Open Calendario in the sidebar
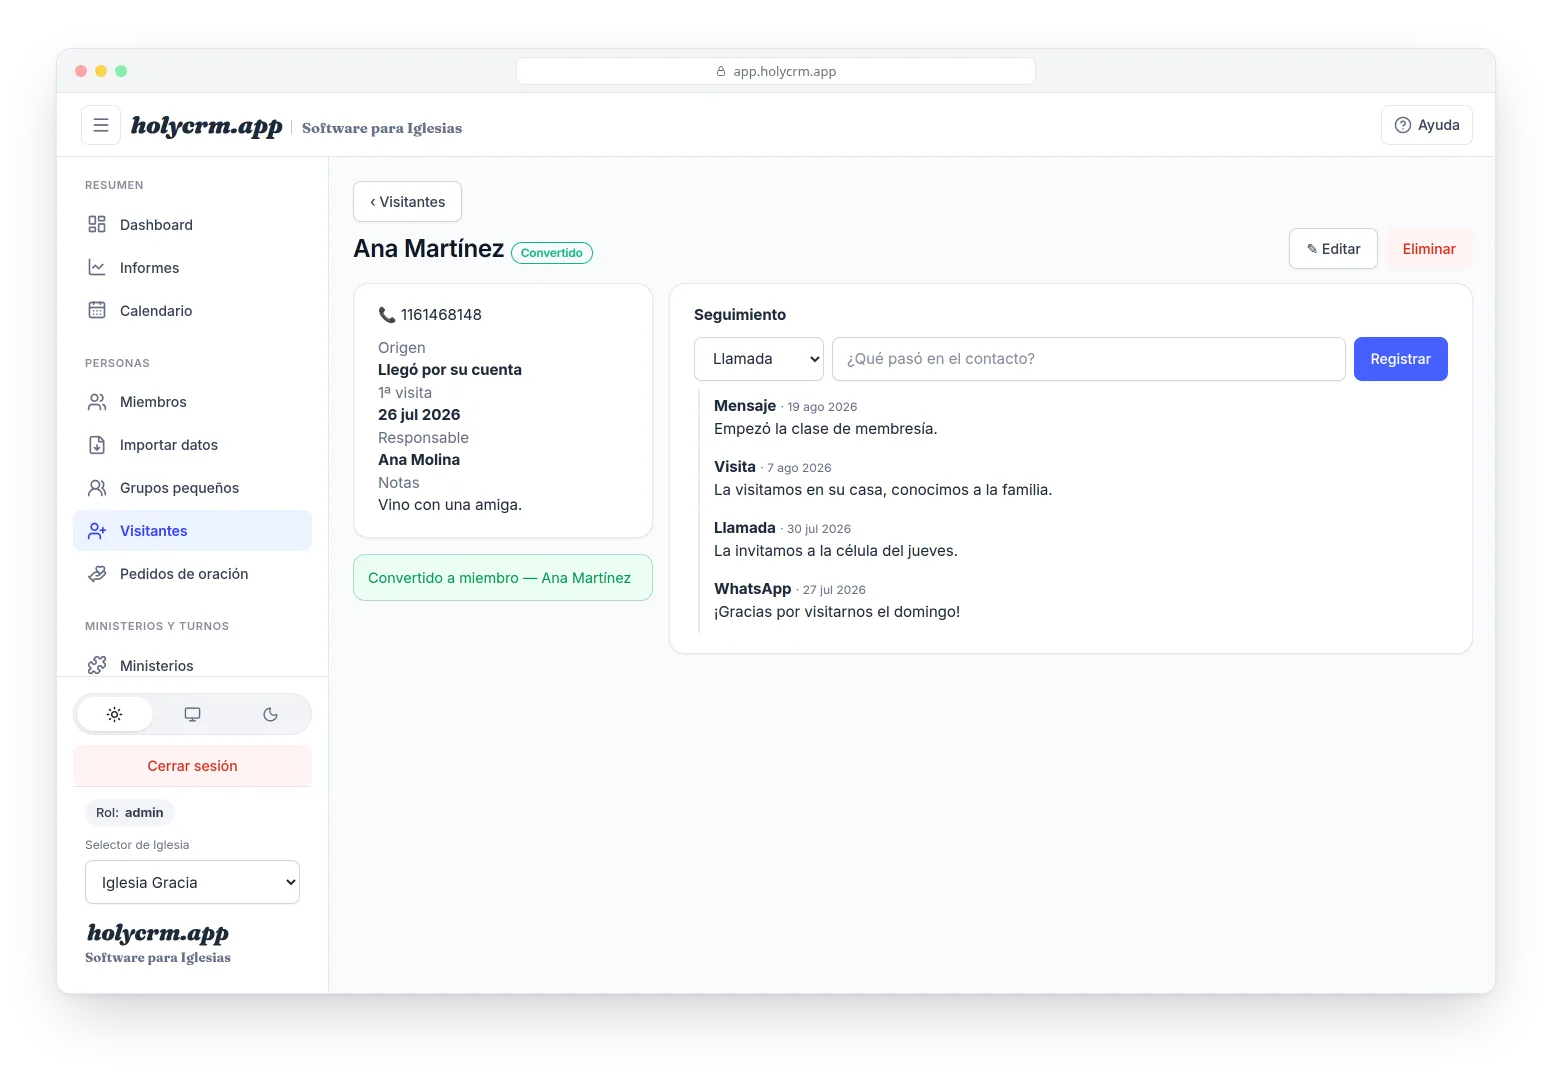Image resolution: width=1552 pixels, height=1066 pixels. [192, 310]
